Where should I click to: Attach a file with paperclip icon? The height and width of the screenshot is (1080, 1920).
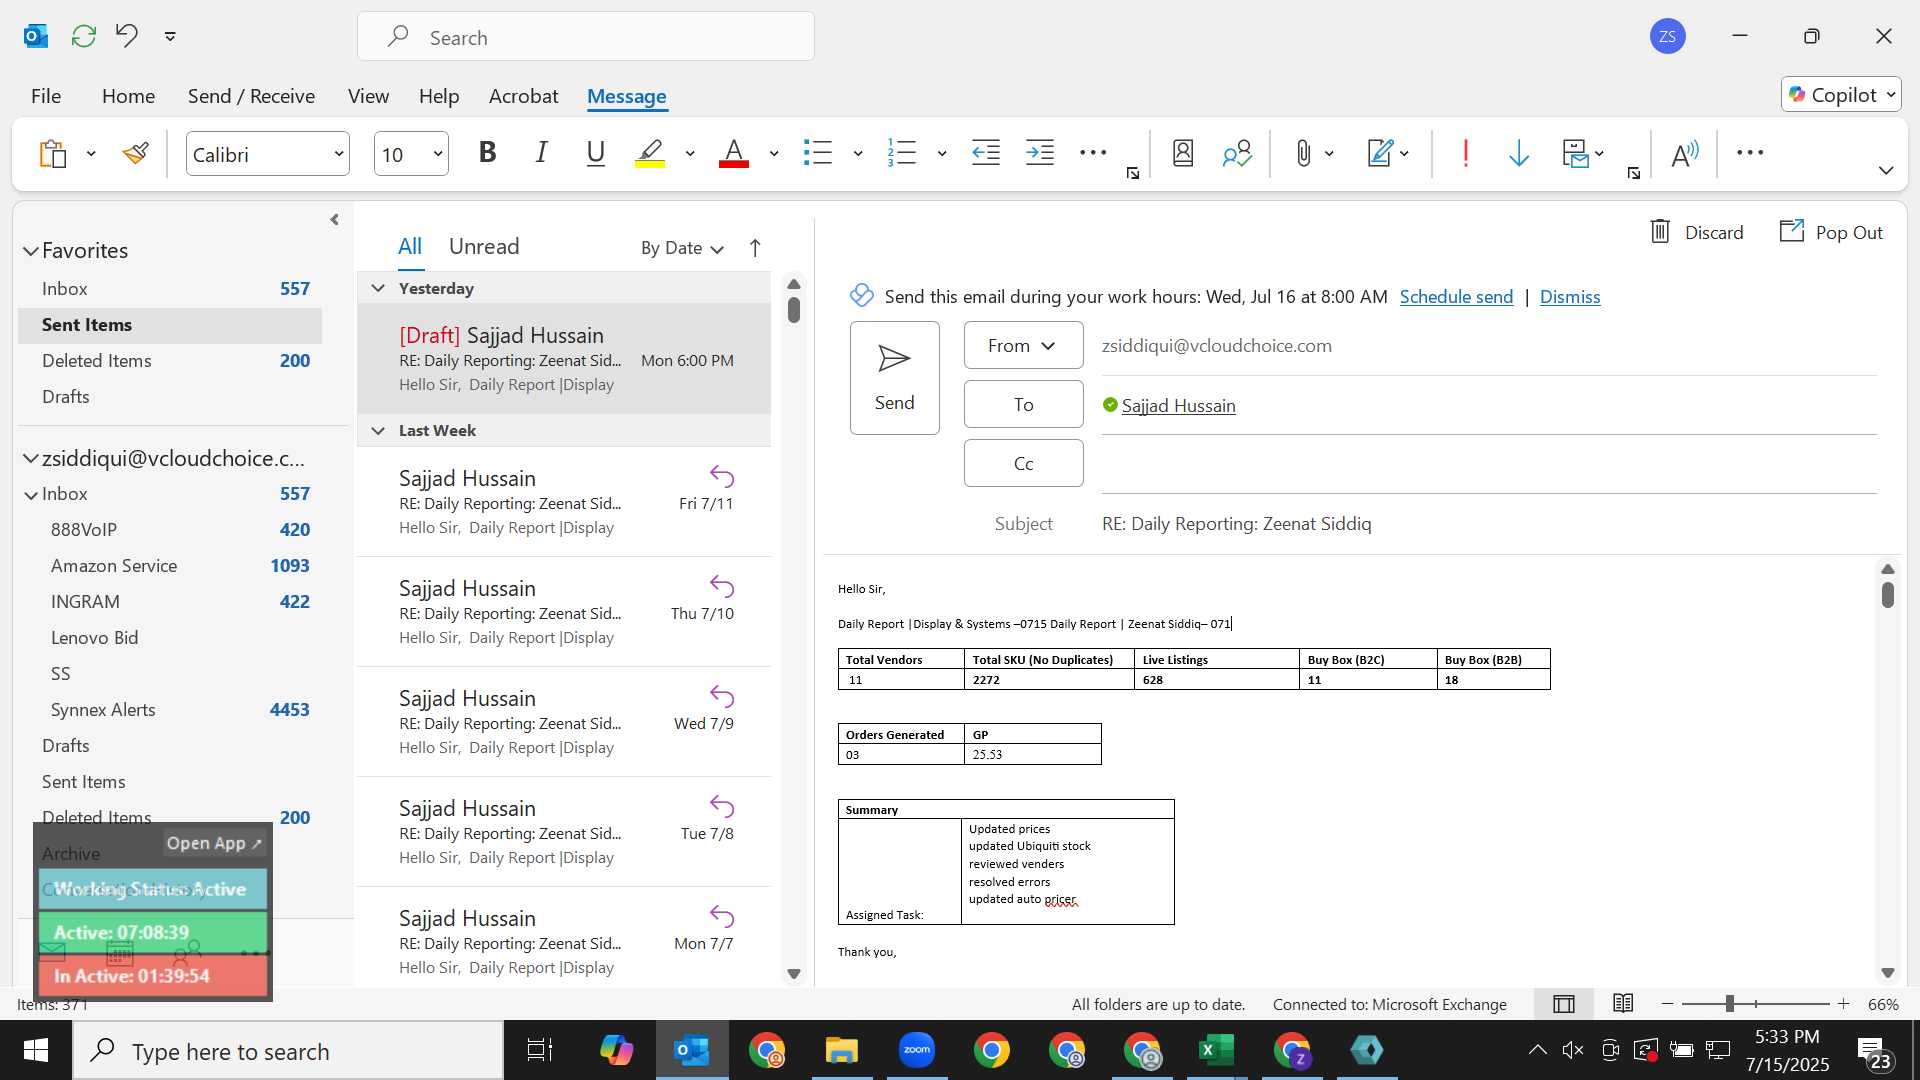[x=1303, y=153]
